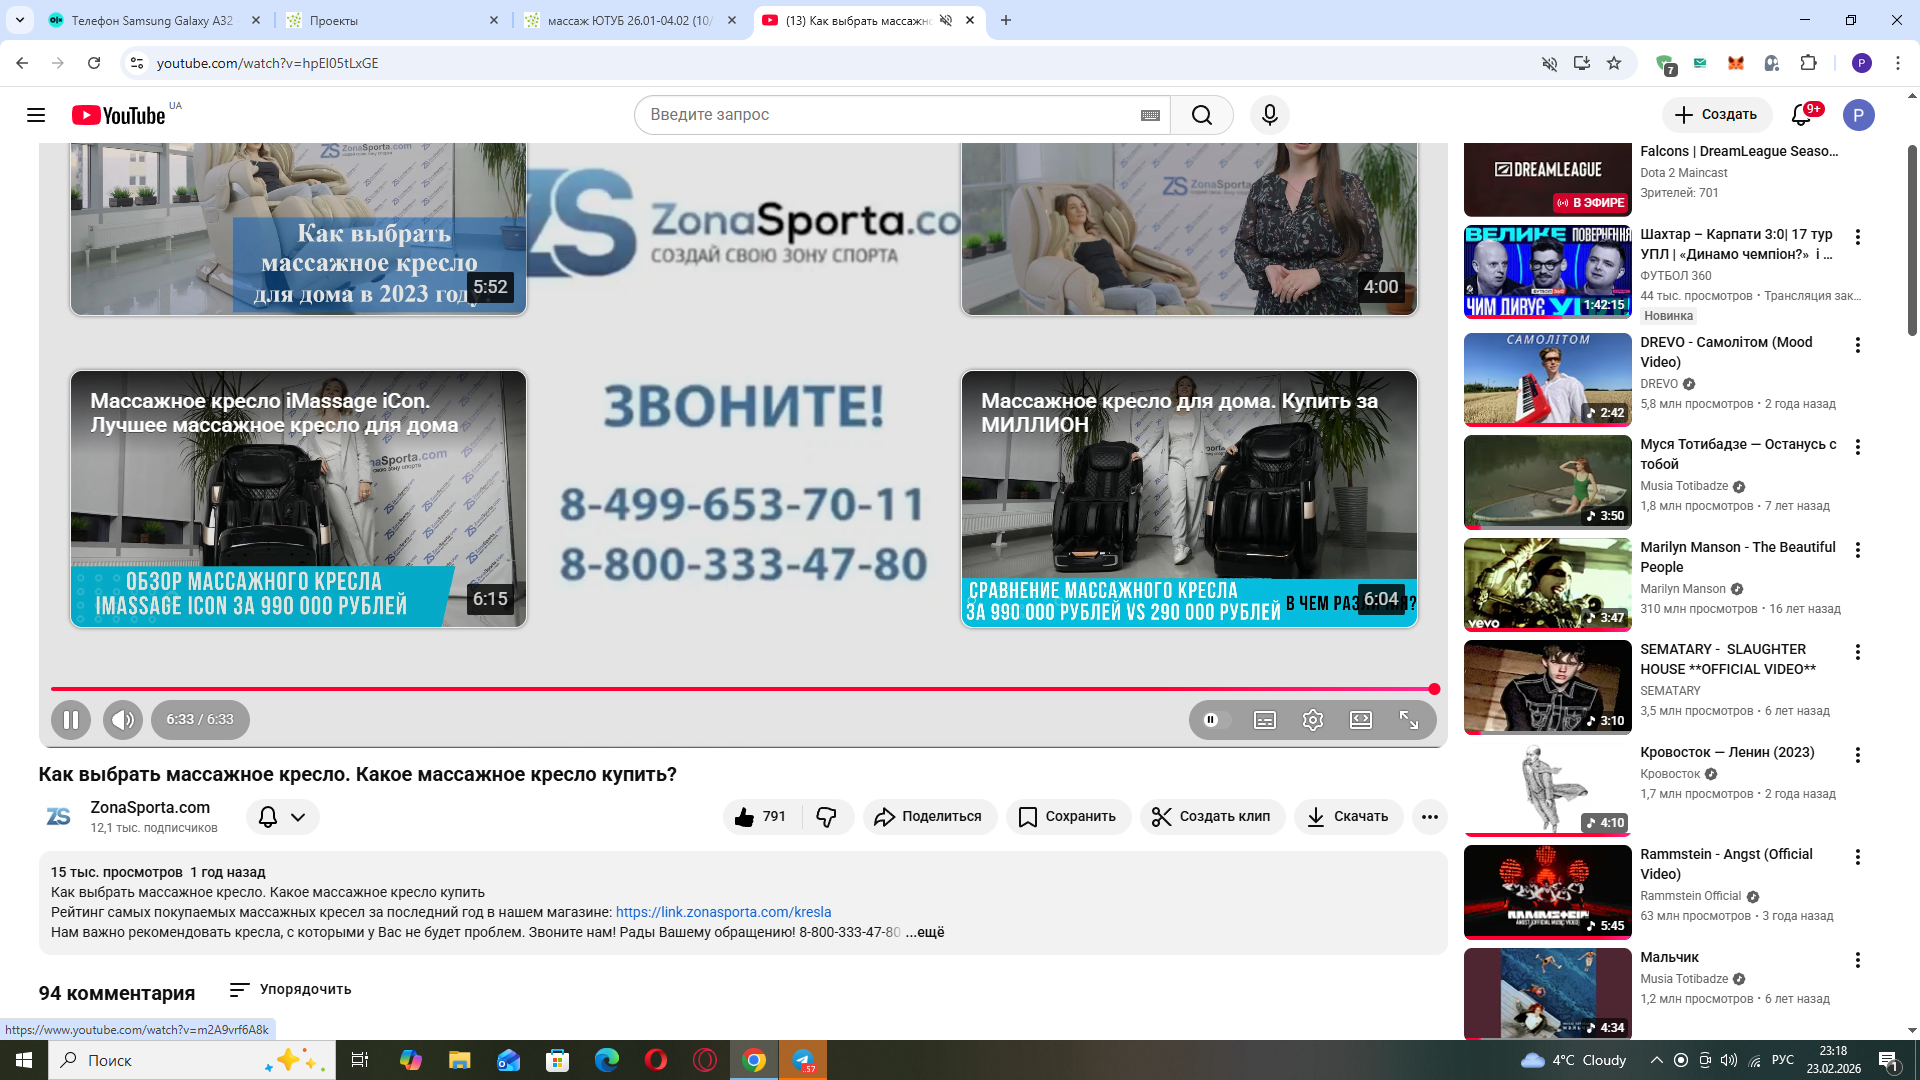Click the red video progress bar
Screen dimensions: 1920x1080
pos(740,689)
